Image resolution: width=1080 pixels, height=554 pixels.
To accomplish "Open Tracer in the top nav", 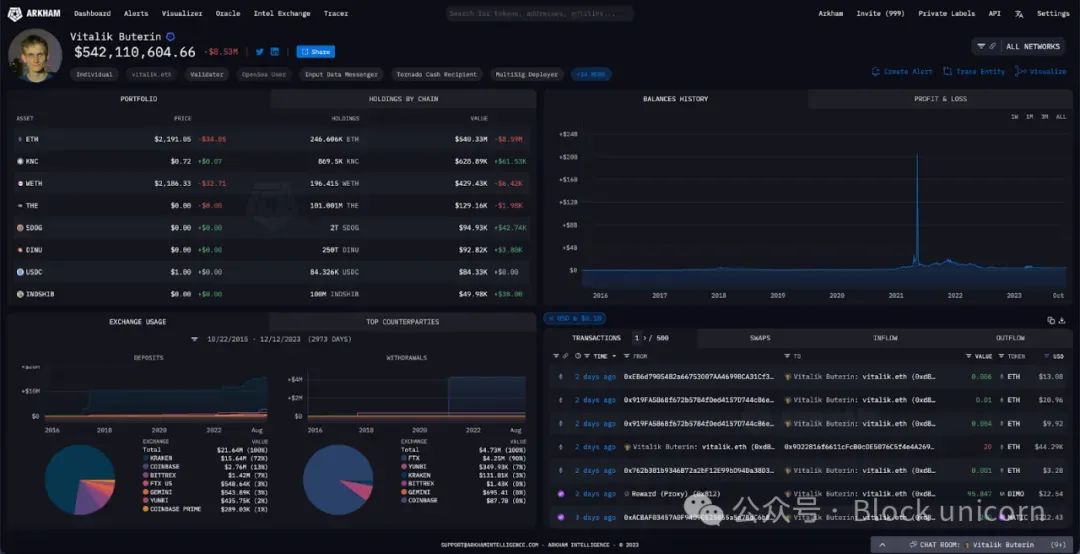I will click(335, 14).
